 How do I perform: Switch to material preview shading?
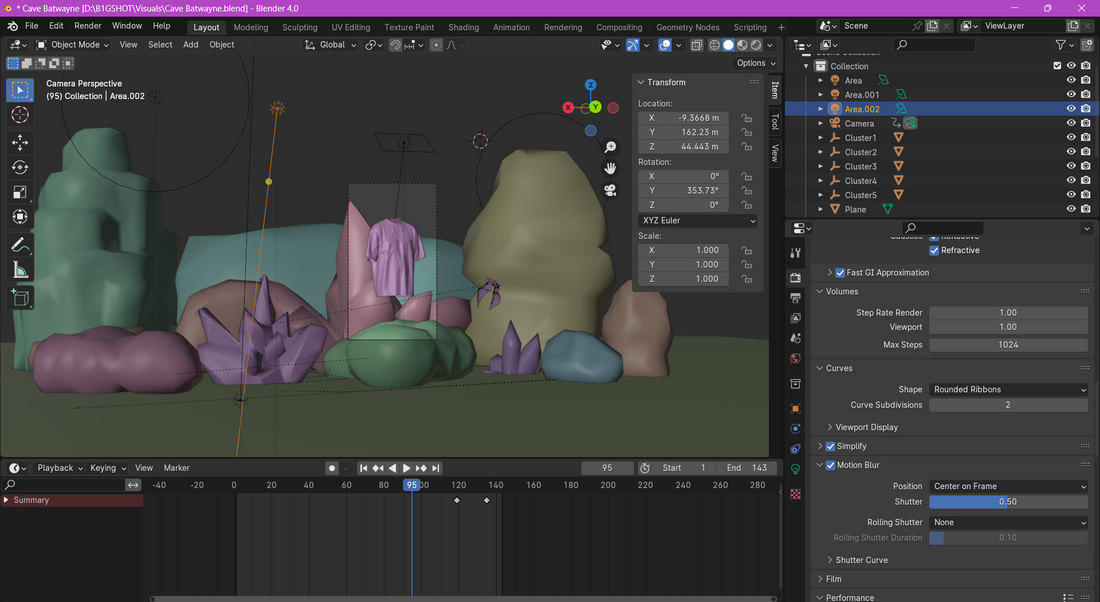click(x=742, y=45)
